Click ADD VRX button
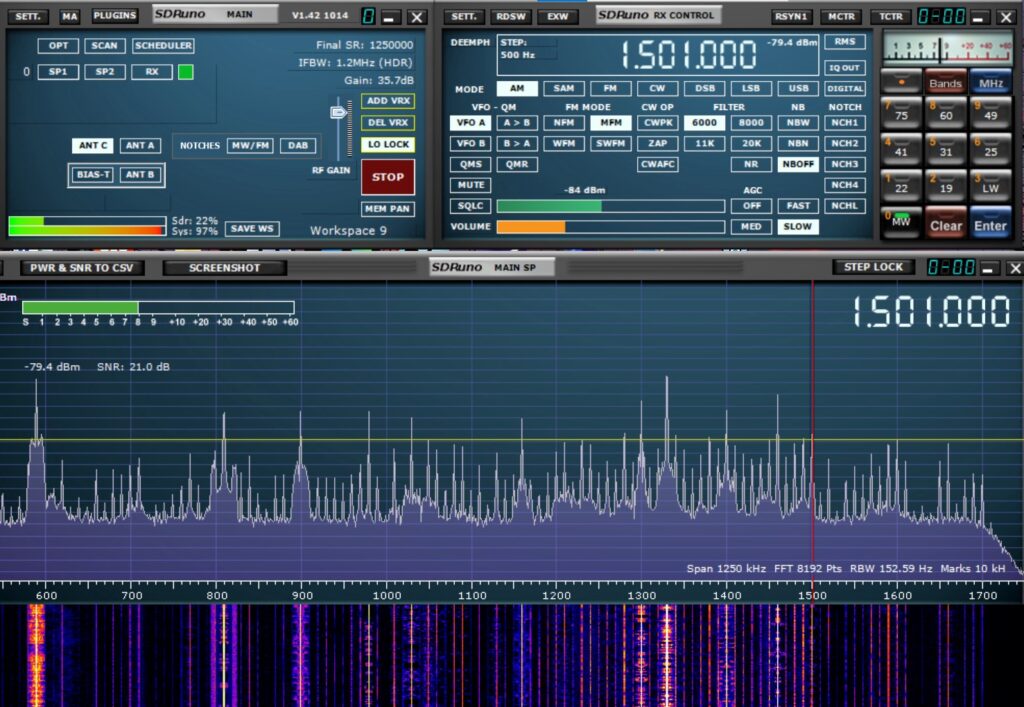1024x707 pixels. pyautogui.click(x=388, y=101)
